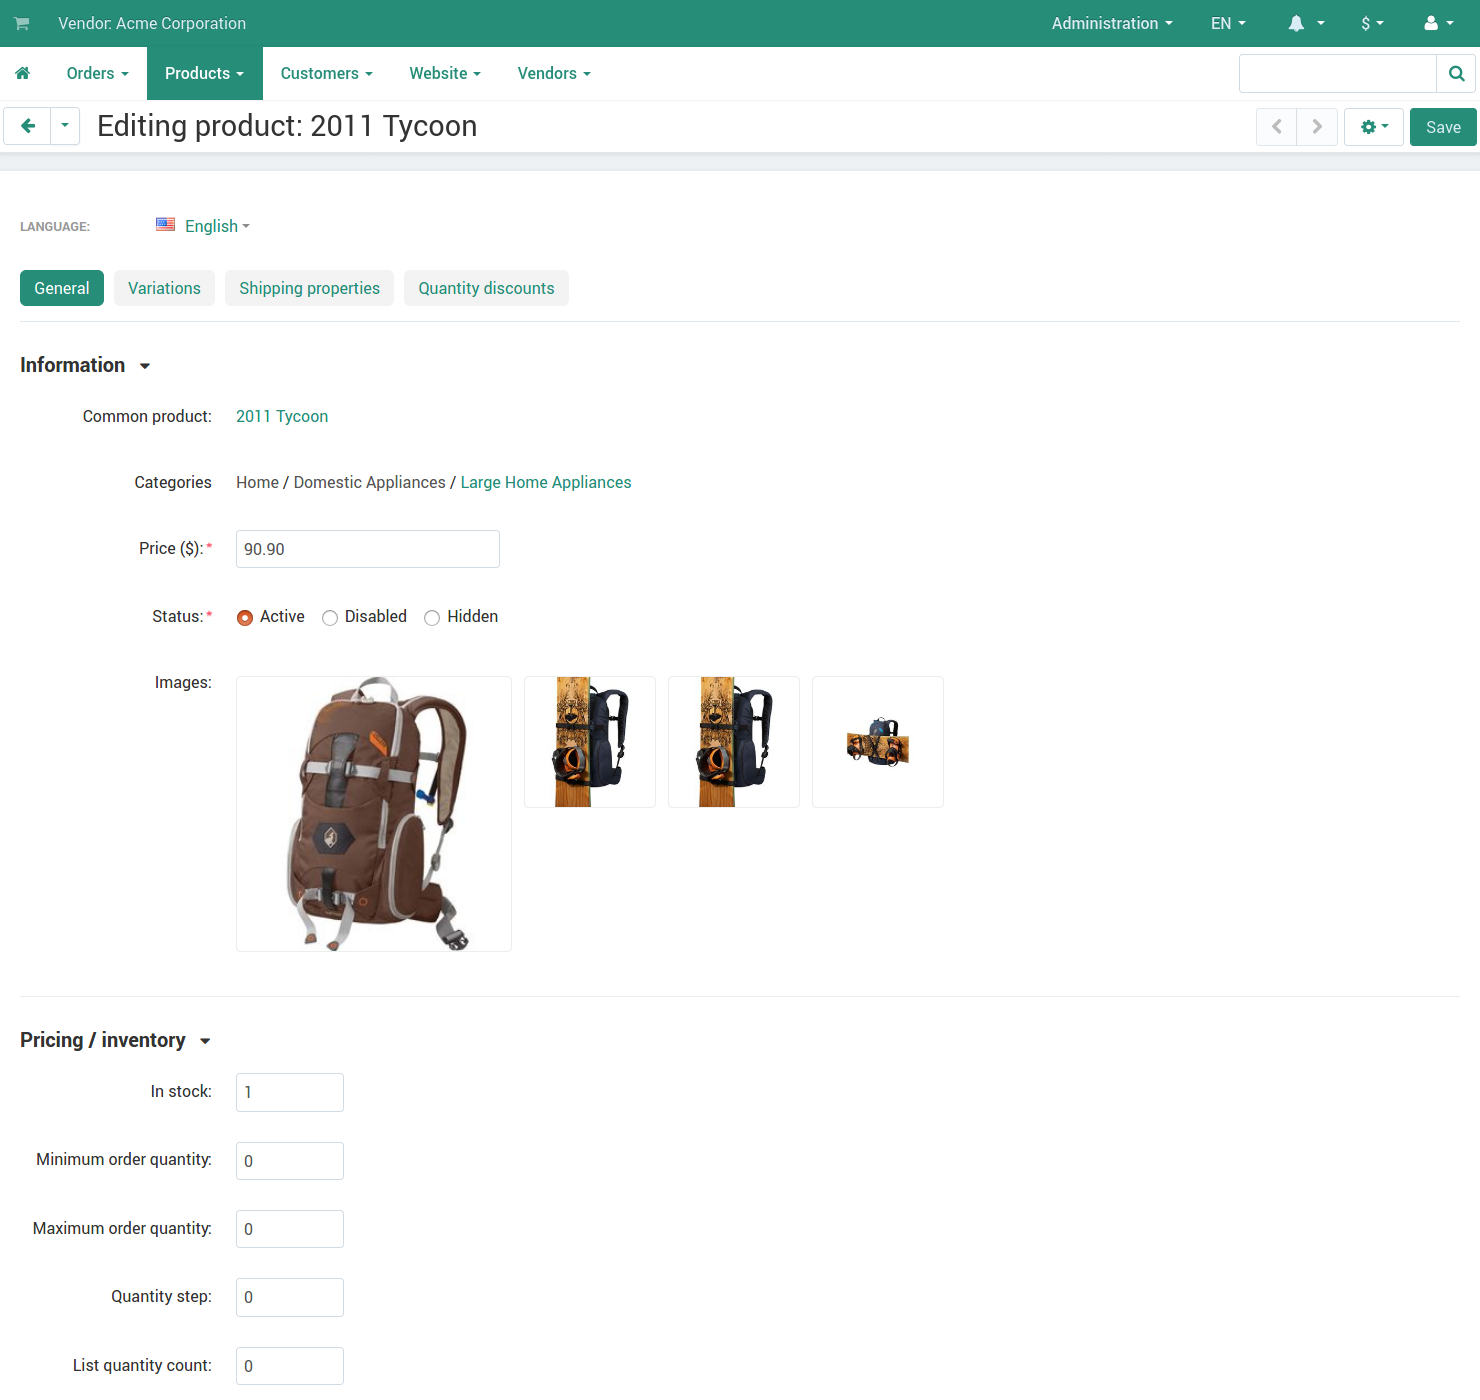1480x1400 pixels.
Task: Open dropdown next to back arrow
Action: (x=65, y=126)
